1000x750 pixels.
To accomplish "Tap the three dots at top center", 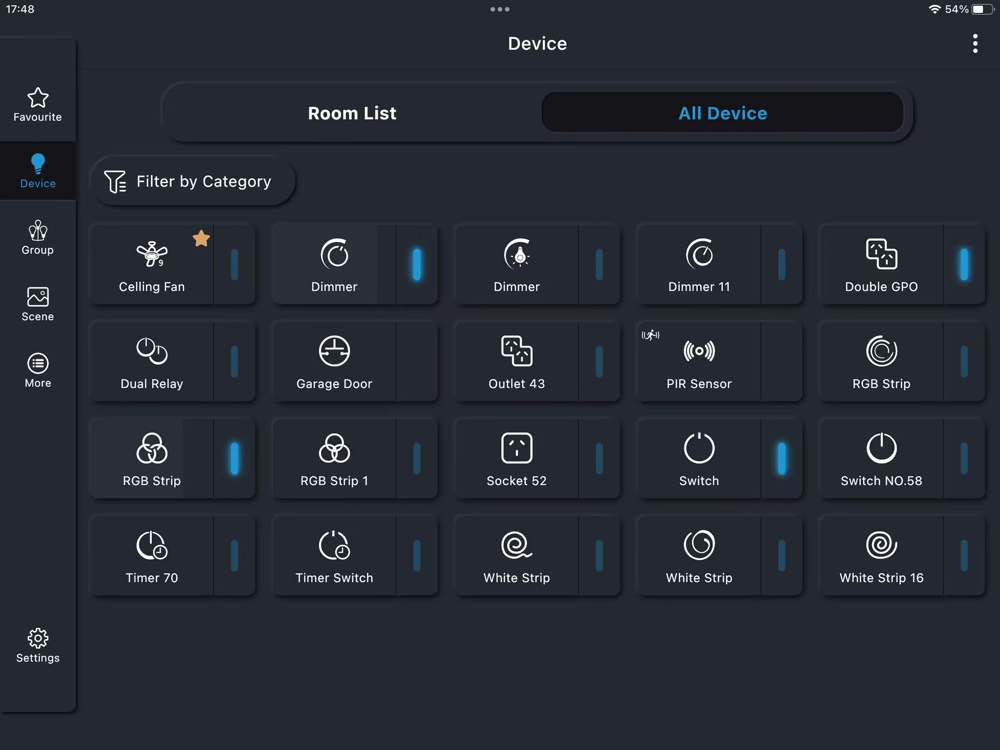I will tap(500, 10).
